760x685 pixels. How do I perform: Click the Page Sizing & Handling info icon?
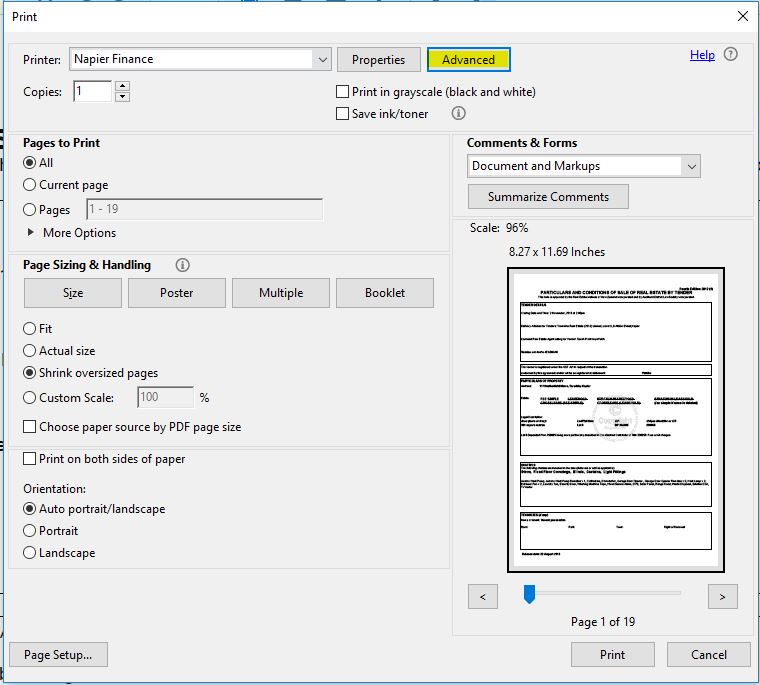(x=182, y=265)
